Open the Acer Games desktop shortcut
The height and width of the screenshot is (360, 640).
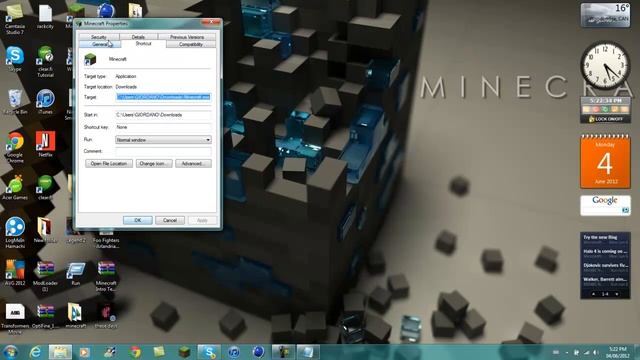pyautogui.click(x=15, y=188)
